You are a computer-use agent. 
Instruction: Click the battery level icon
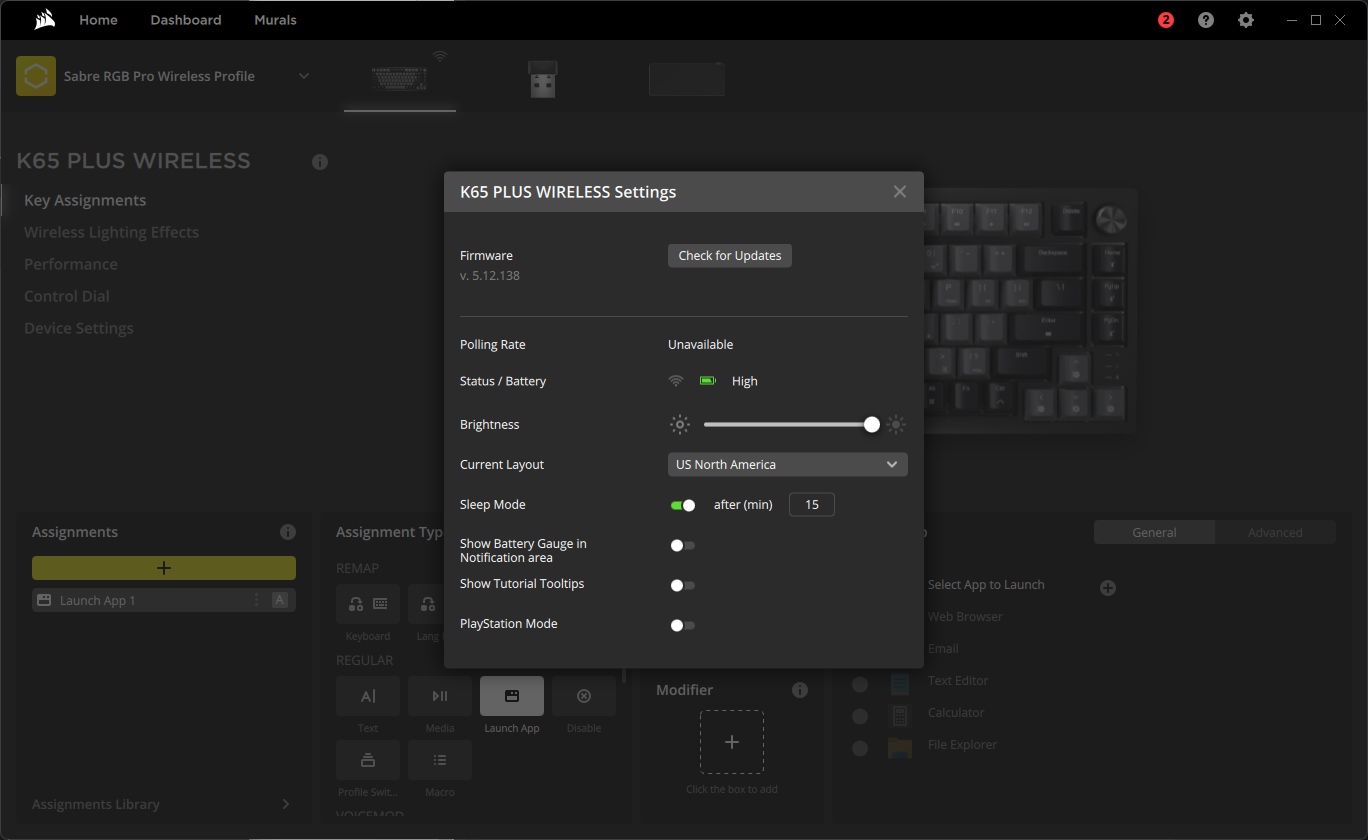[x=708, y=381]
